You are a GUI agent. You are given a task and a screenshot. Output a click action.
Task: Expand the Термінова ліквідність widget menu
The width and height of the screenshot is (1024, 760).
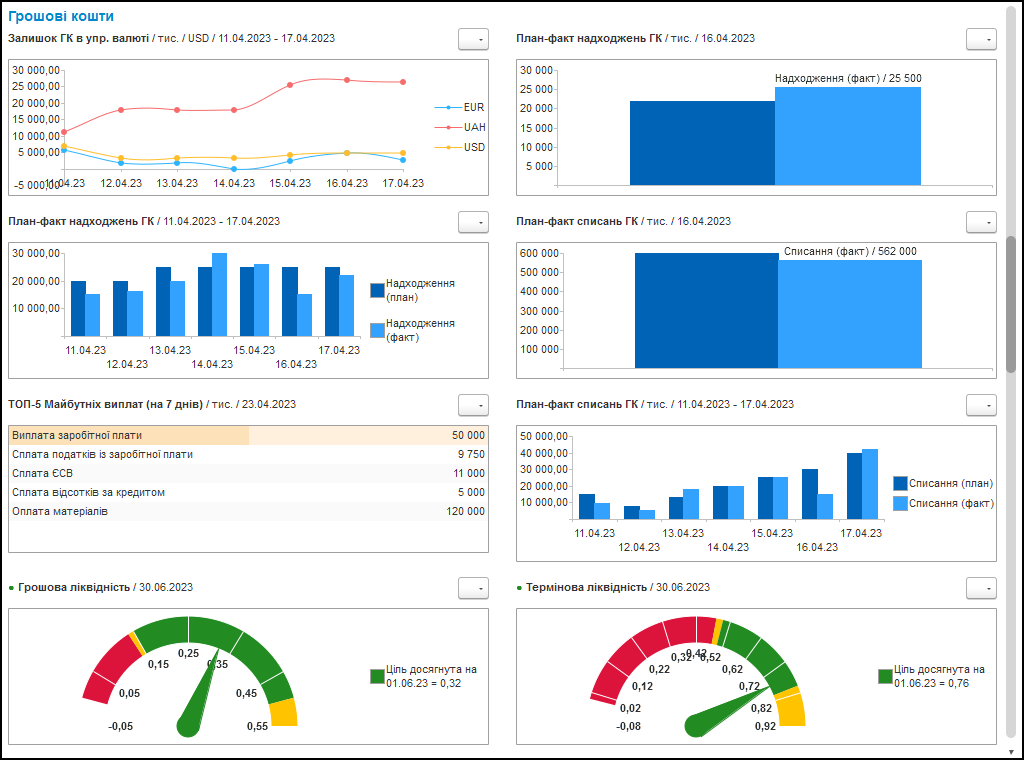(x=981, y=587)
